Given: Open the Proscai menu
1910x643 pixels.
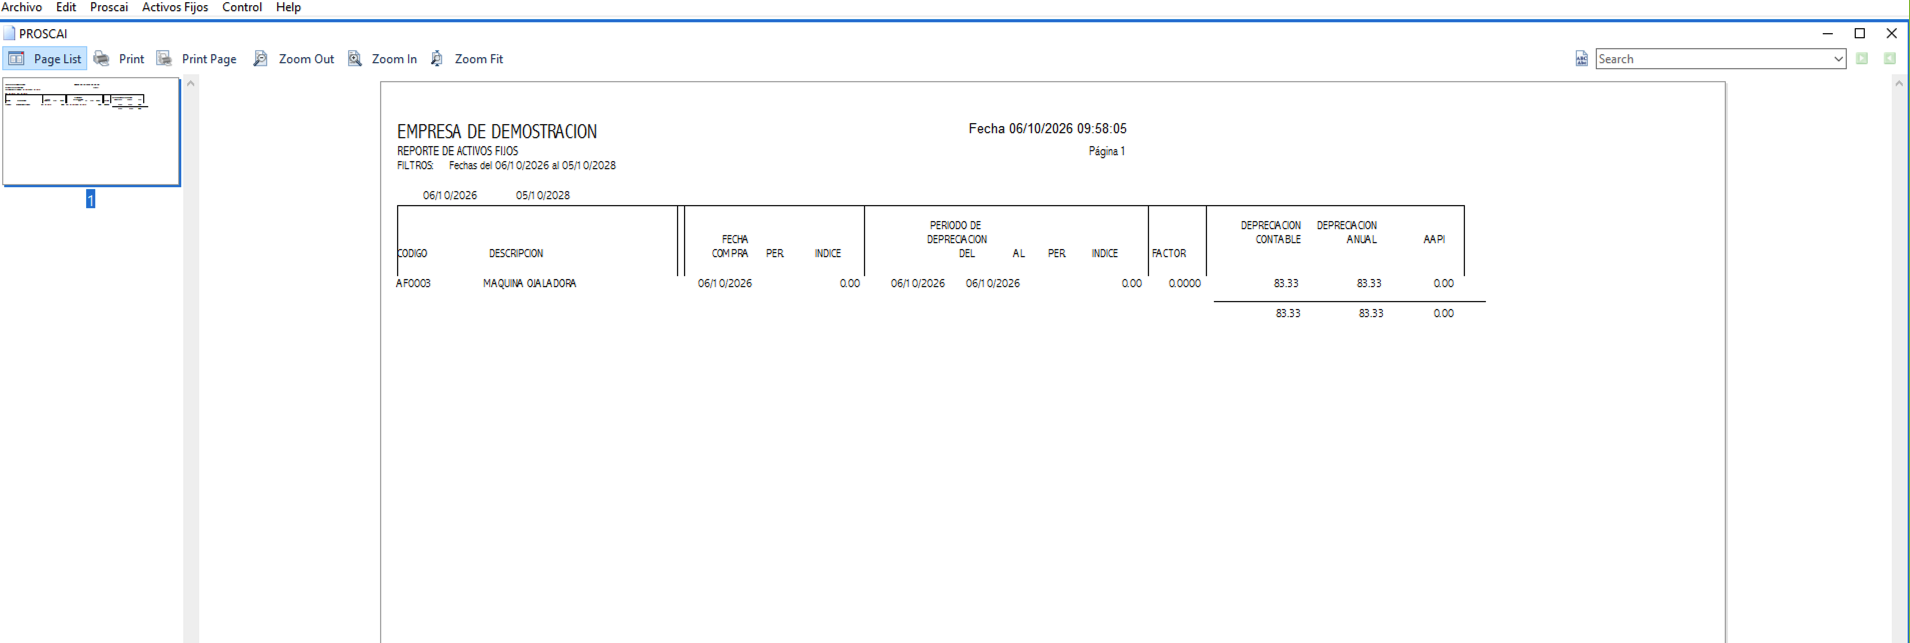Looking at the screenshot, I should coord(109,7).
